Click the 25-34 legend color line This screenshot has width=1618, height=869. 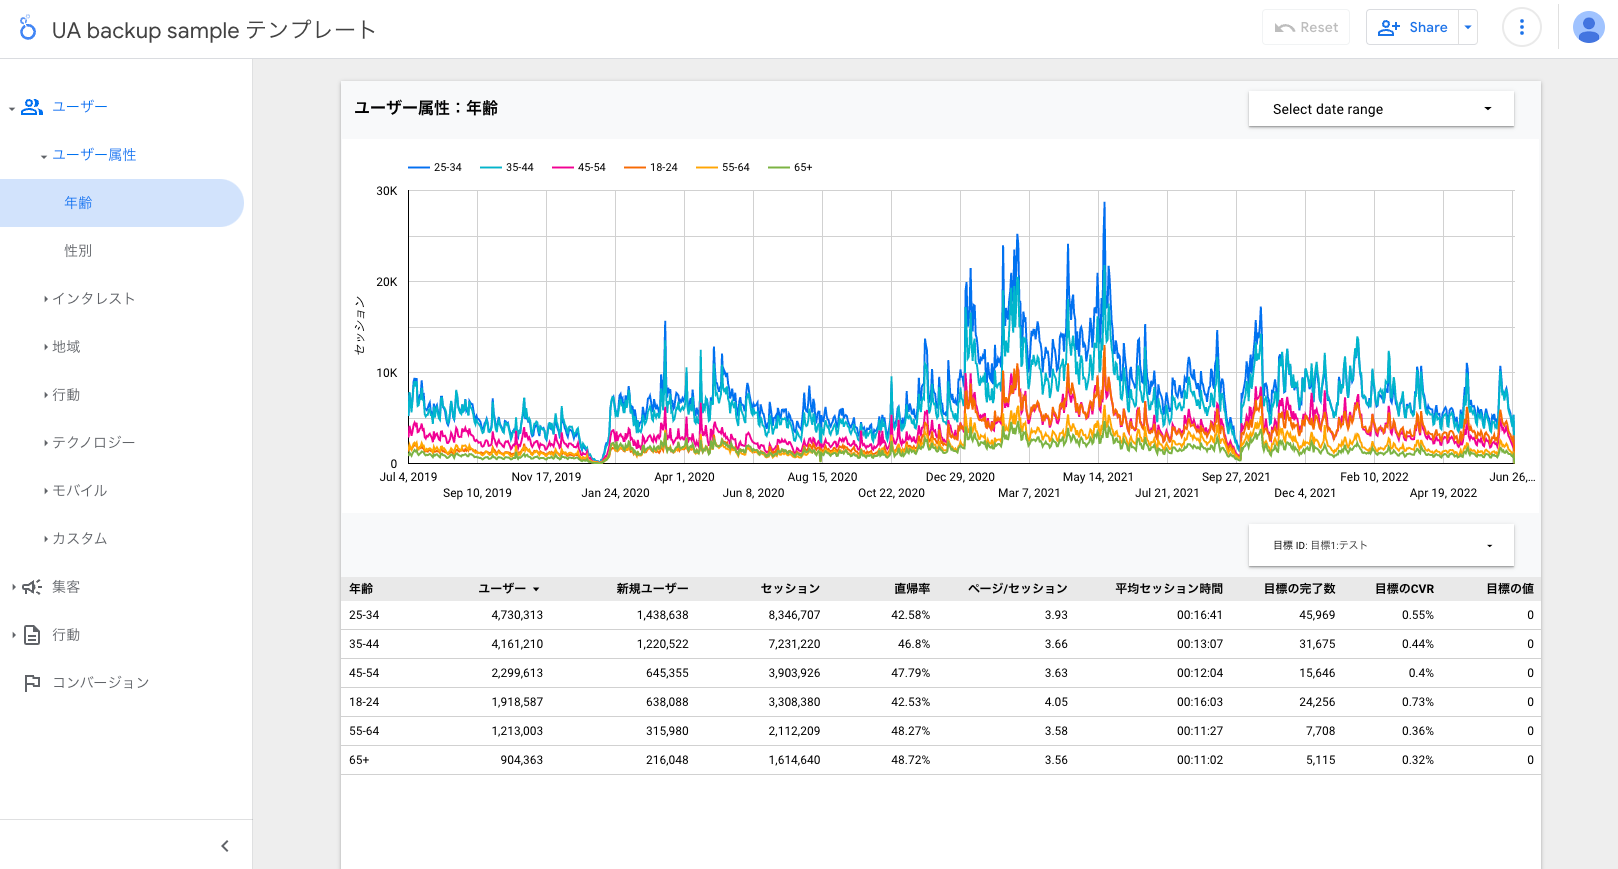click(419, 168)
